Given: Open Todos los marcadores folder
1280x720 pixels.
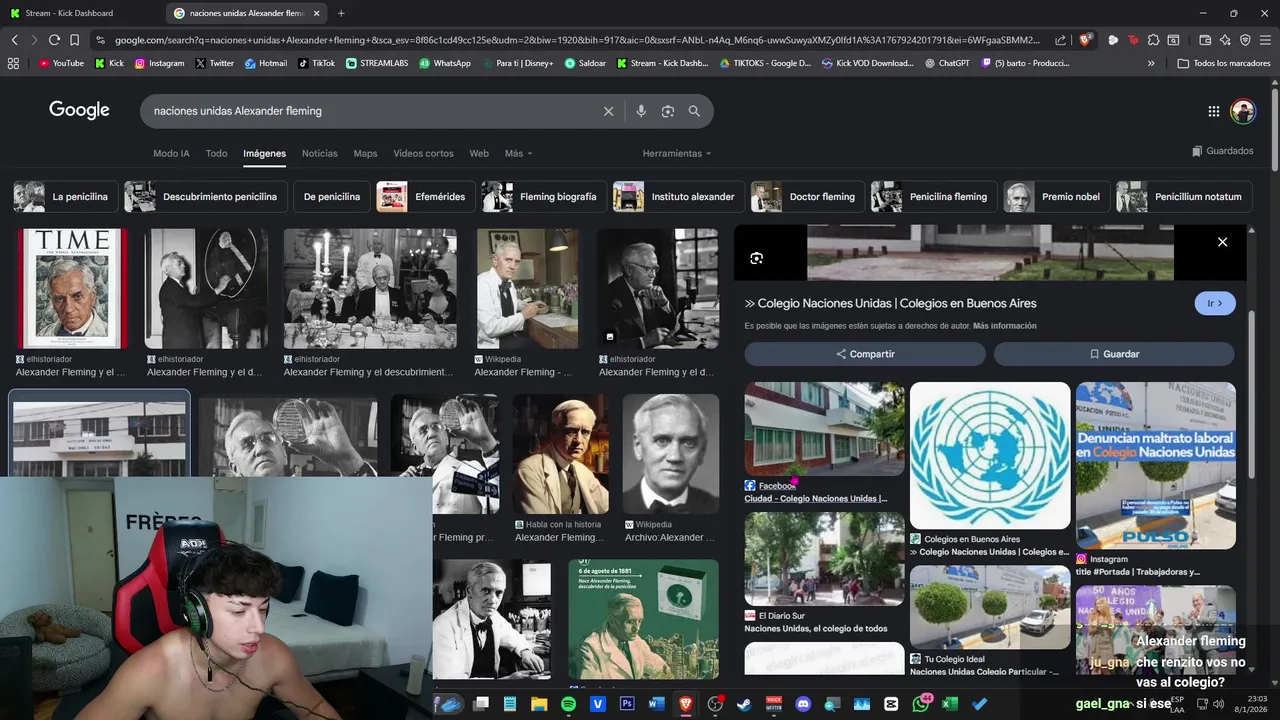Looking at the screenshot, I should [1224, 63].
